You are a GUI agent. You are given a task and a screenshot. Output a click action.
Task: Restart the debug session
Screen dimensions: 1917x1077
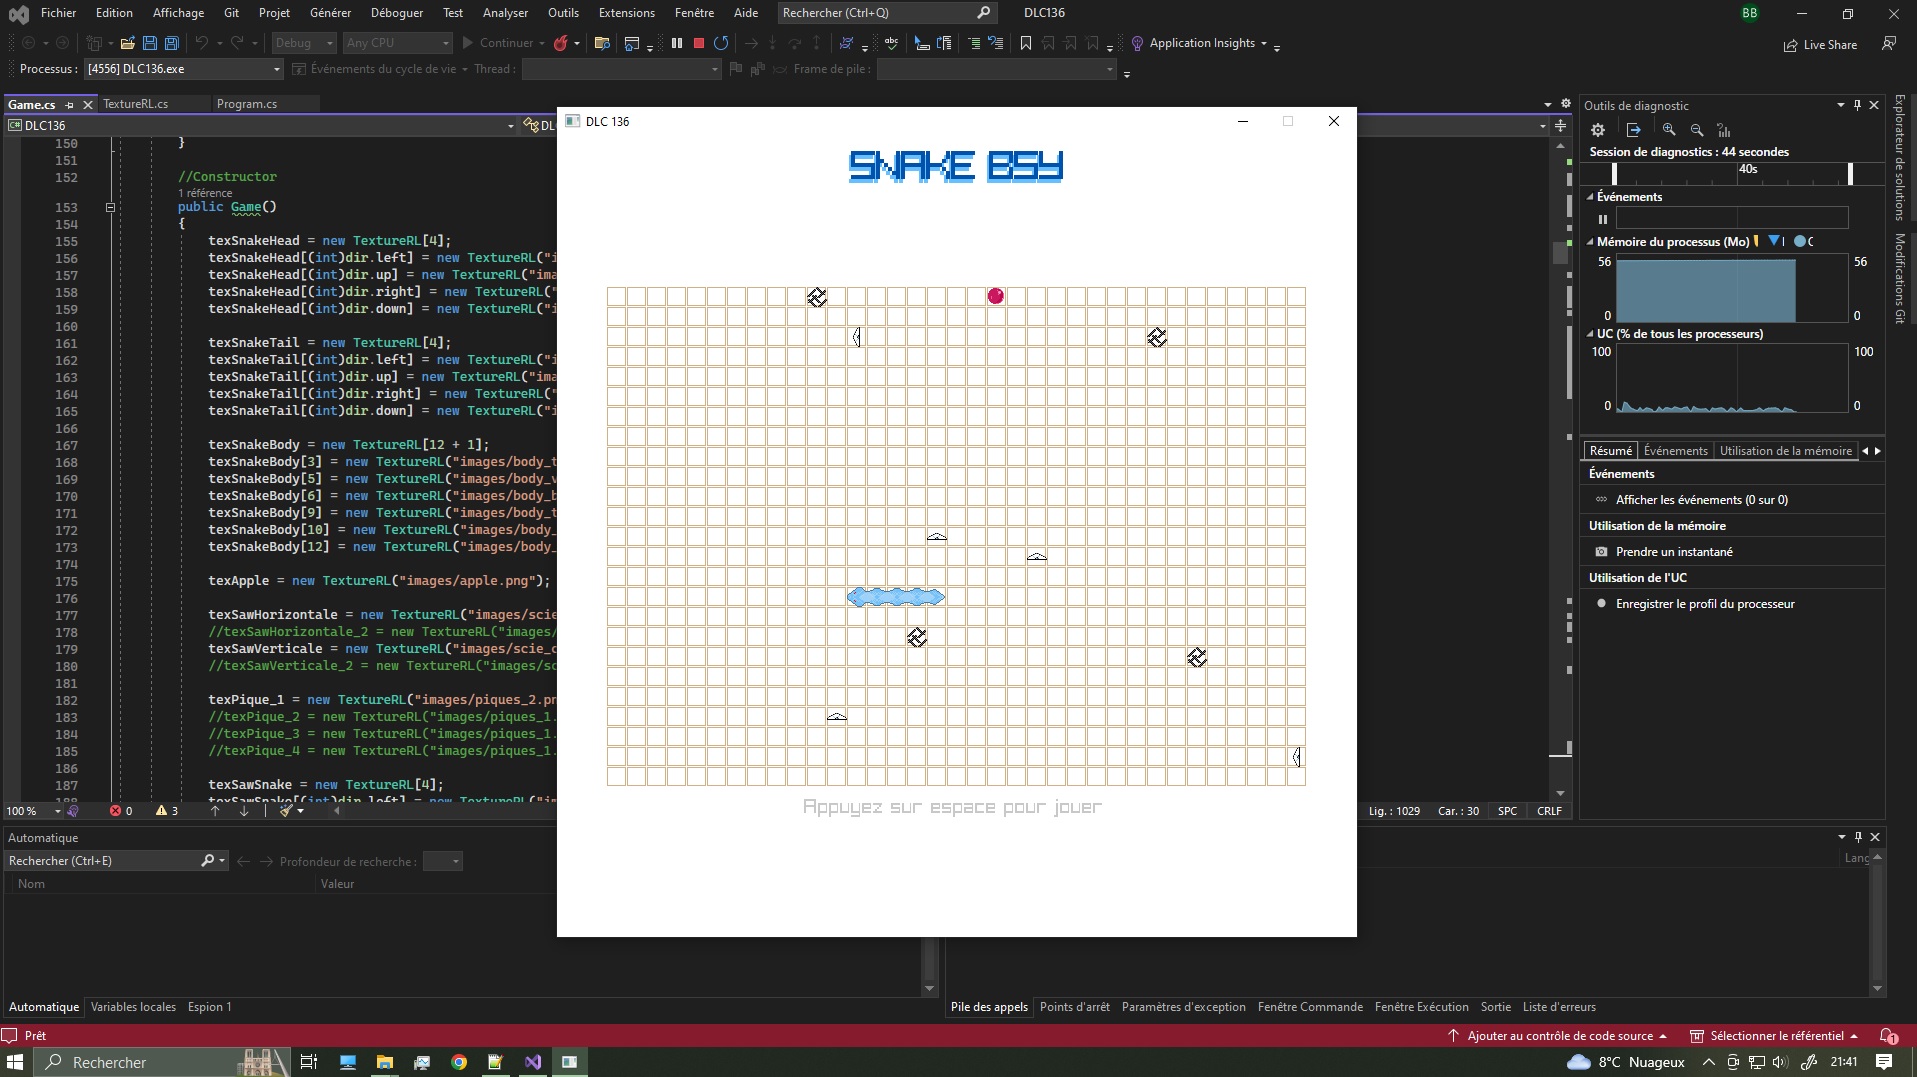(721, 43)
